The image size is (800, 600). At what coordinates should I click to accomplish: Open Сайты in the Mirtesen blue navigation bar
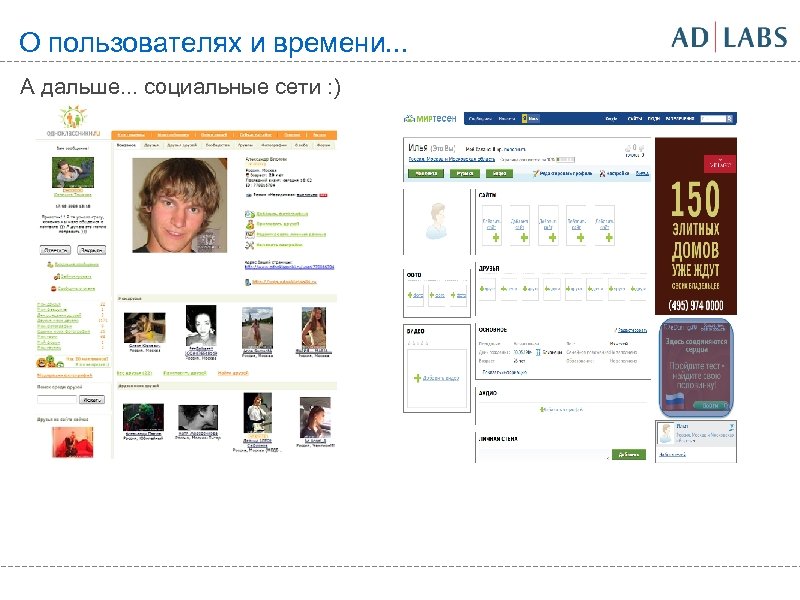click(635, 119)
